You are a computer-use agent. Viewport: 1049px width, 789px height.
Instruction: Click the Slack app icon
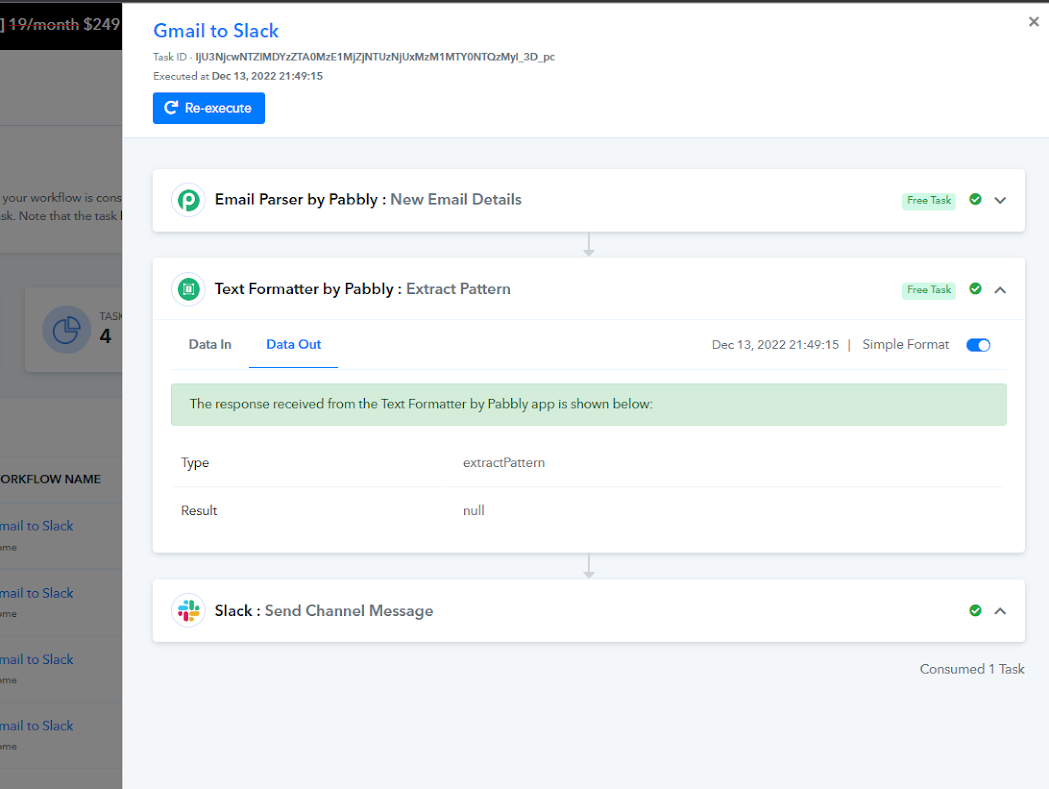point(189,610)
